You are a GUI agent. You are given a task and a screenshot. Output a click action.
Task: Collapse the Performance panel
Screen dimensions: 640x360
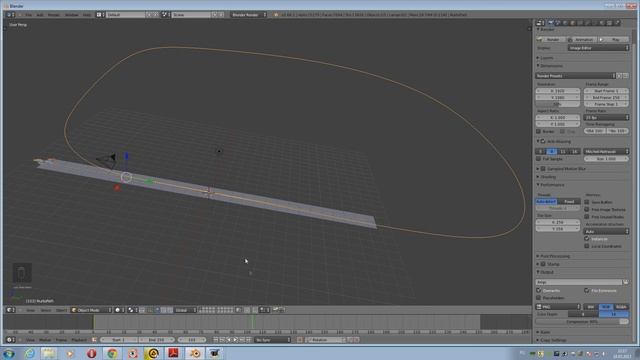(x=551, y=185)
